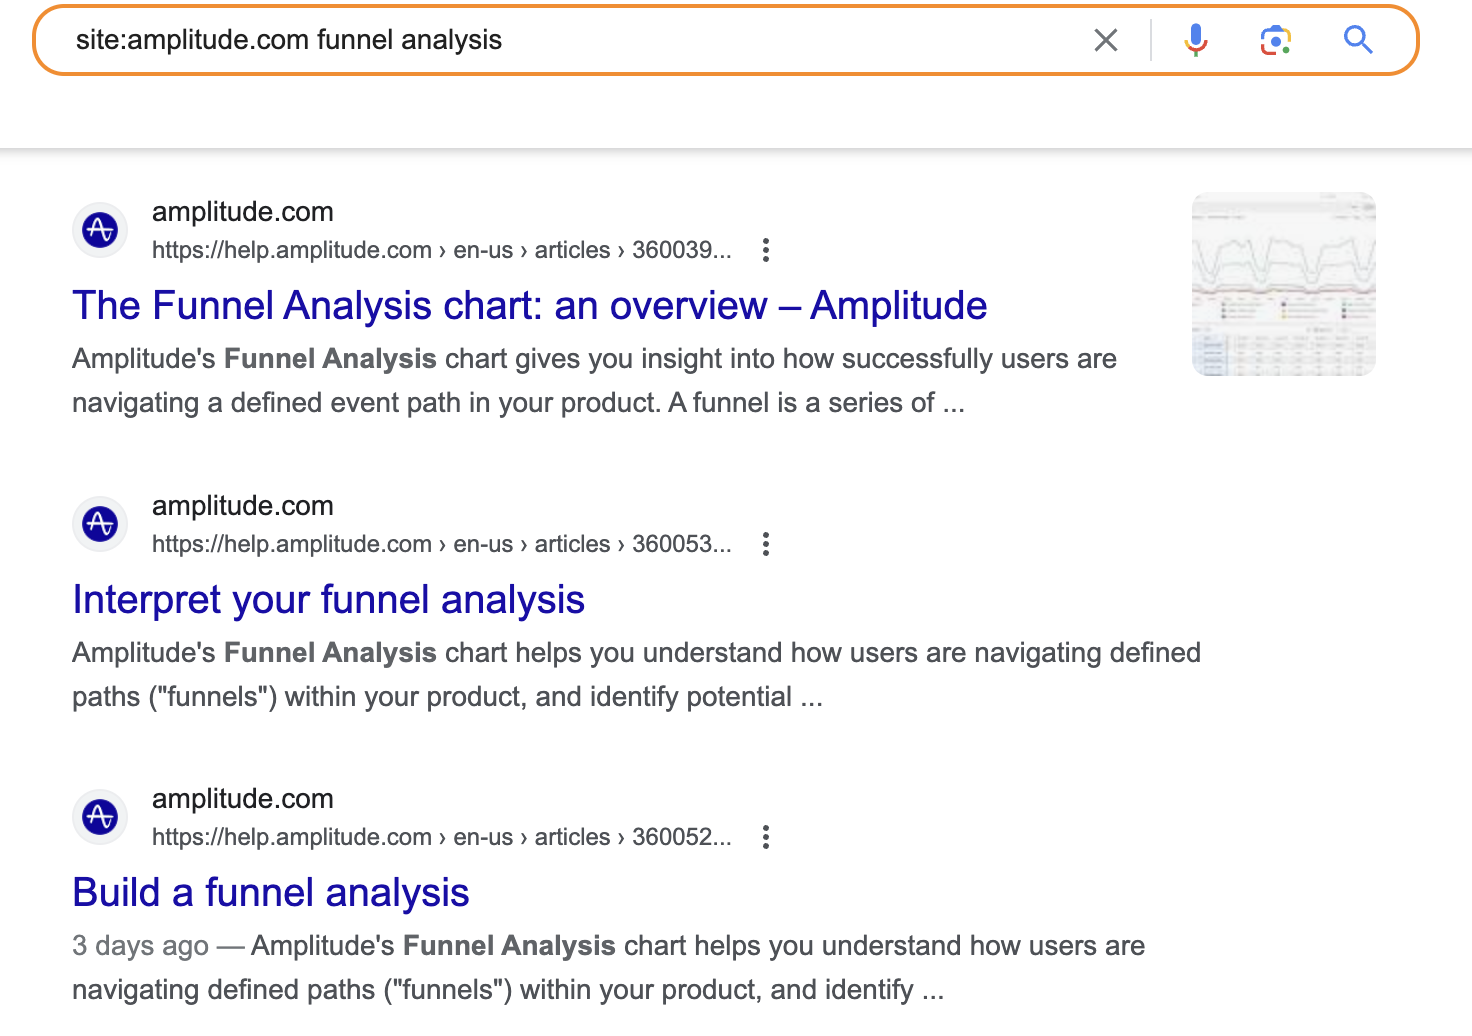The image size is (1472, 1036).
Task: Start voice search with the microphone icon
Action: pos(1196,40)
